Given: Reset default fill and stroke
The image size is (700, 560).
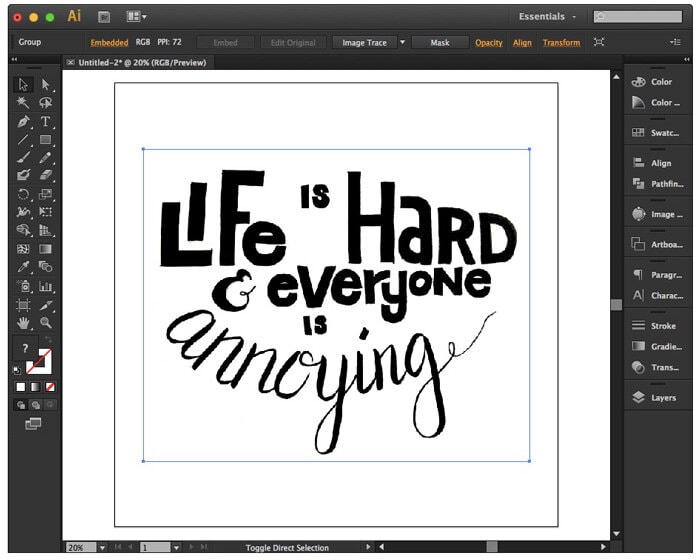Looking at the screenshot, I should tap(17, 370).
